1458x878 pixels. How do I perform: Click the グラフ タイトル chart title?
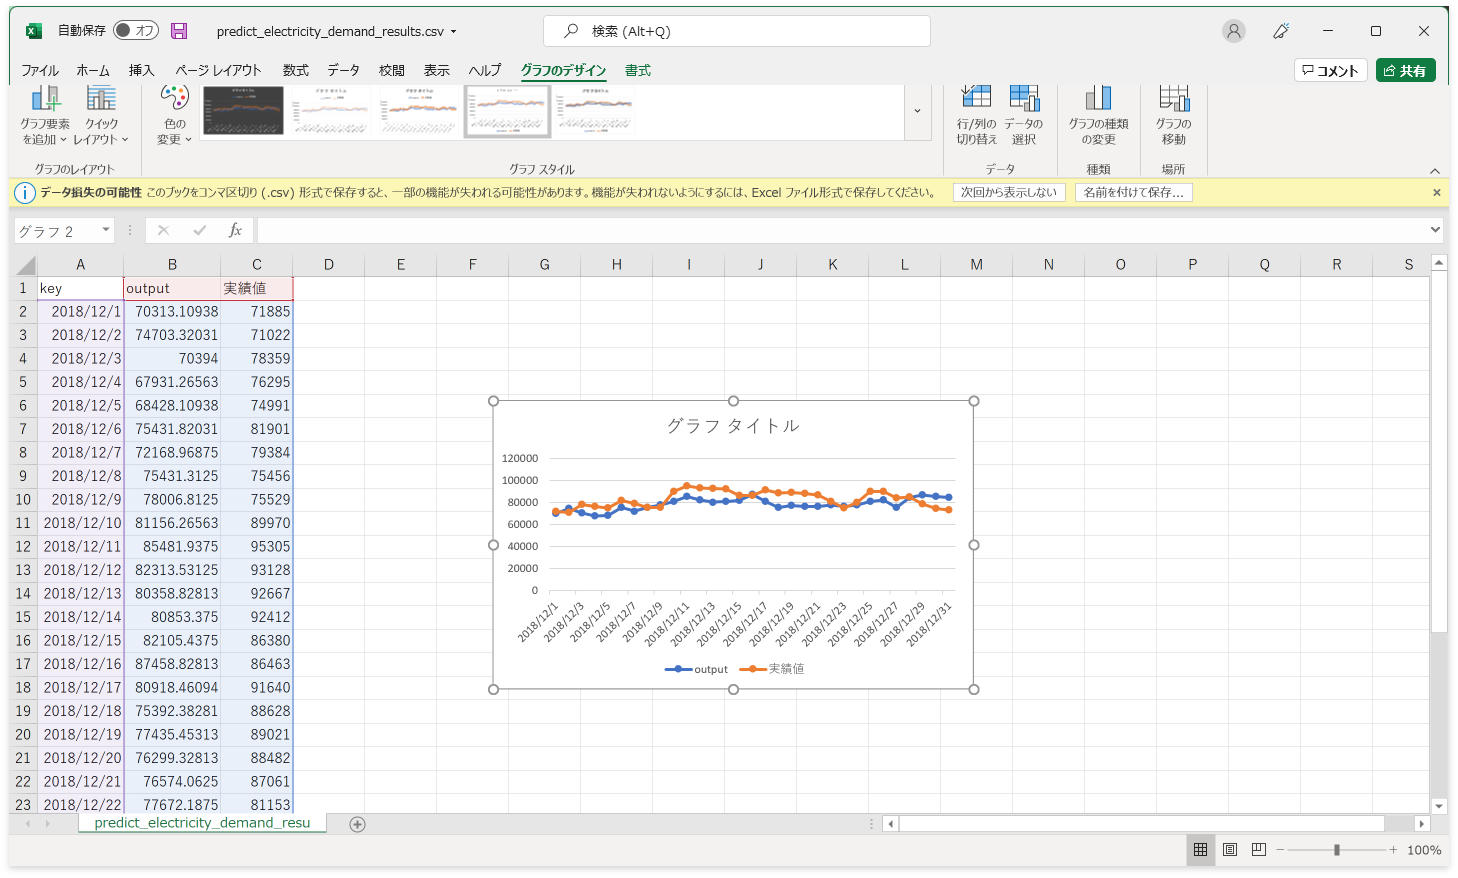pos(733,426)
